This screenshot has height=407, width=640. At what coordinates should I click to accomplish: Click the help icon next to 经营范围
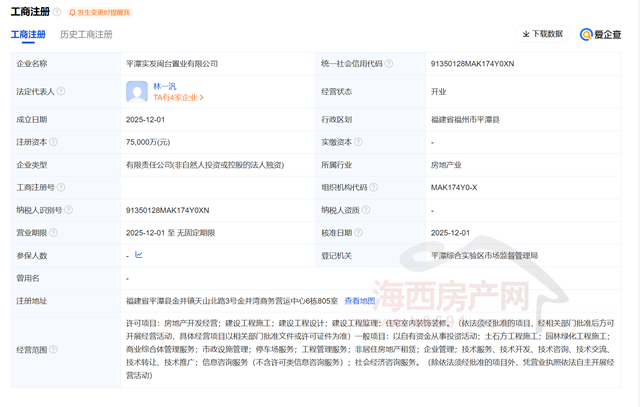[x=54, y=350]
